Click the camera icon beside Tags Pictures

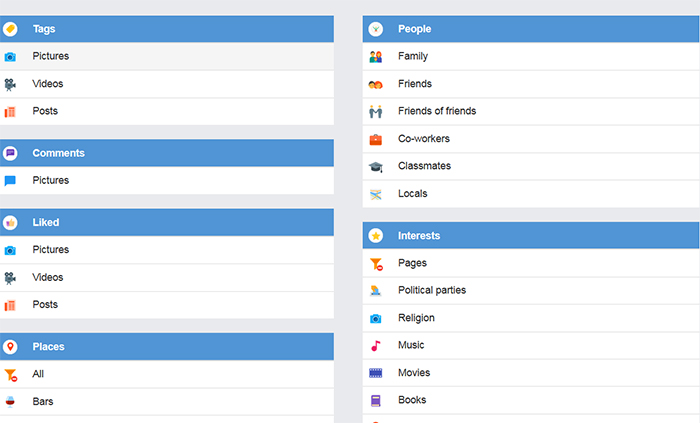coord(10,57)
